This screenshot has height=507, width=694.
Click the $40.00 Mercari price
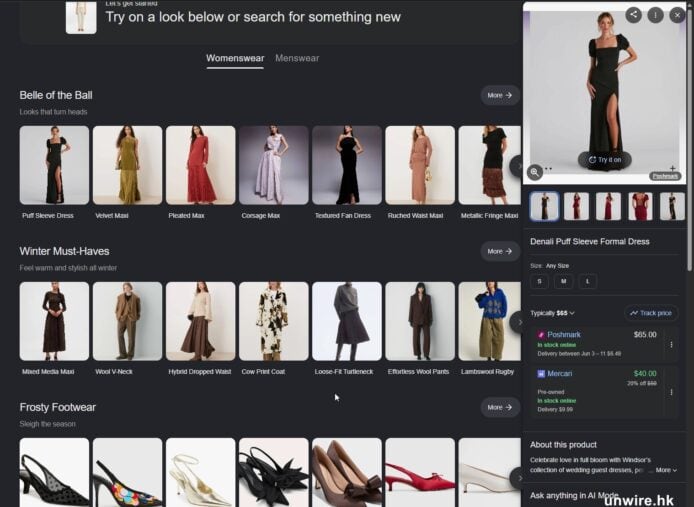pyautogui.click(x=645, y=374)
